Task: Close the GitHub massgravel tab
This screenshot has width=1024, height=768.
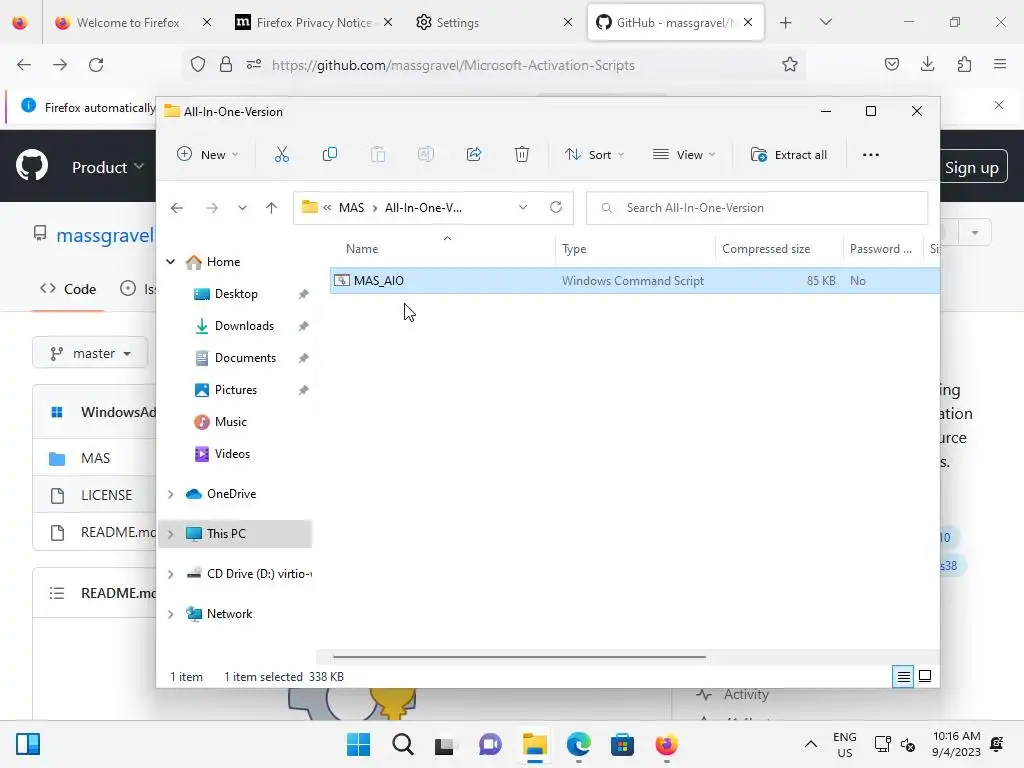Action: point(748,22)
